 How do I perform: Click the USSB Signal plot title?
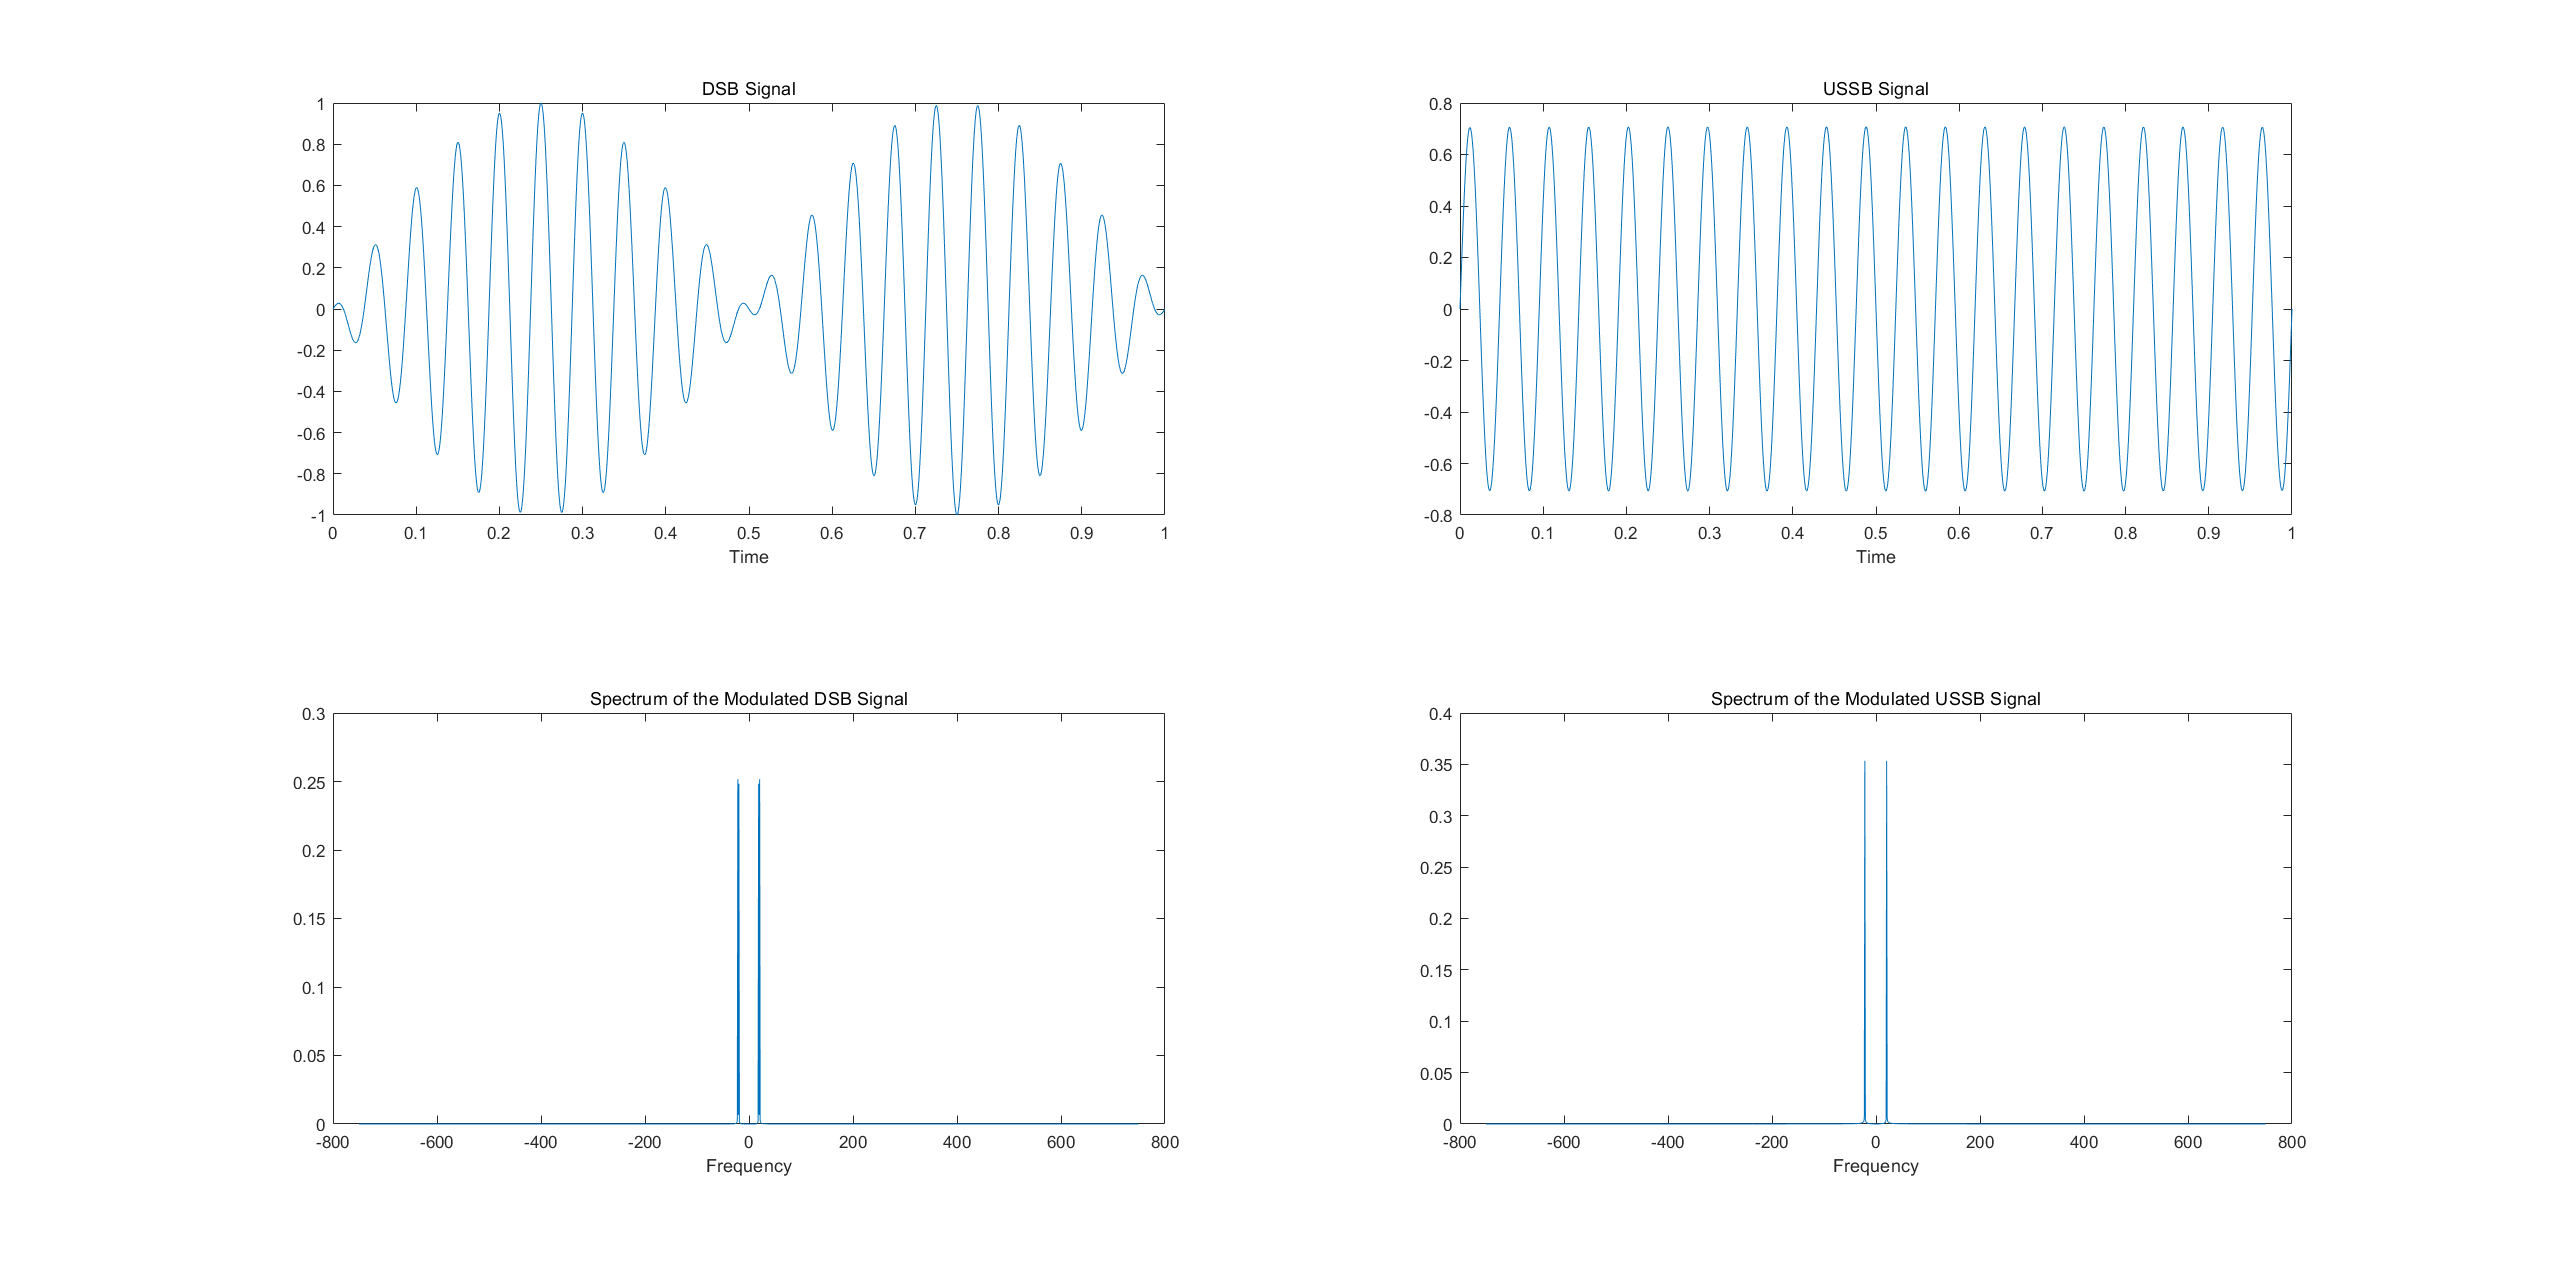1875,89
